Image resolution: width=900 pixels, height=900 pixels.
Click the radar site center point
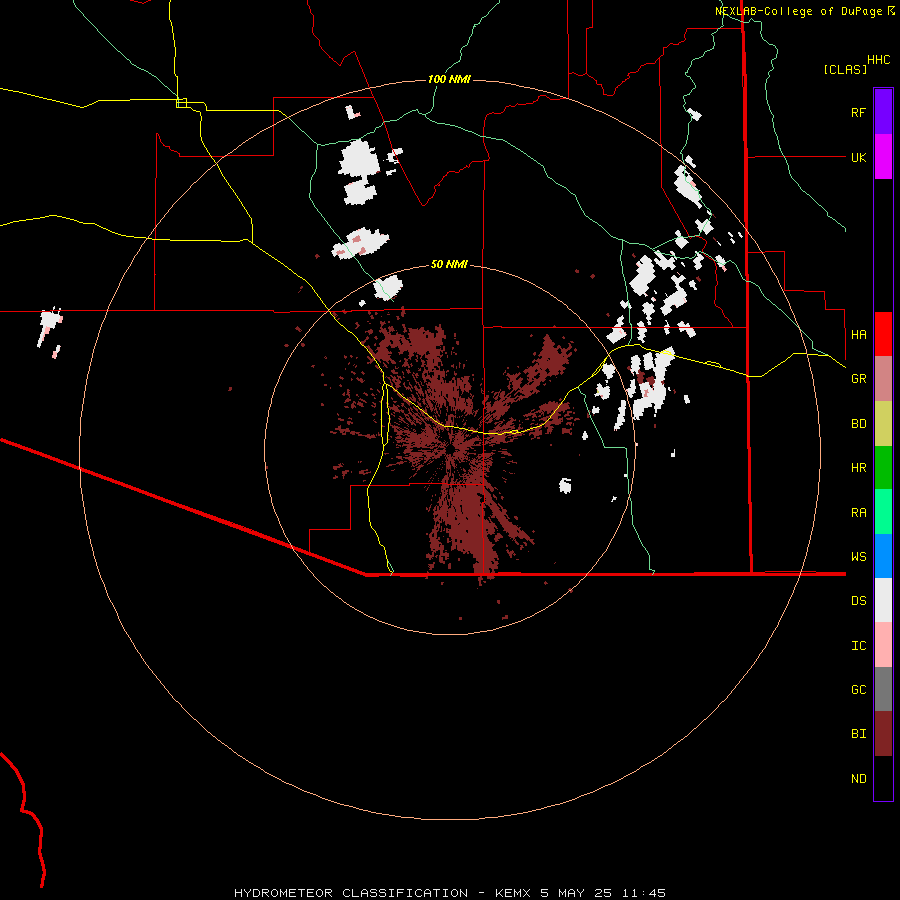tap(451, 448)
